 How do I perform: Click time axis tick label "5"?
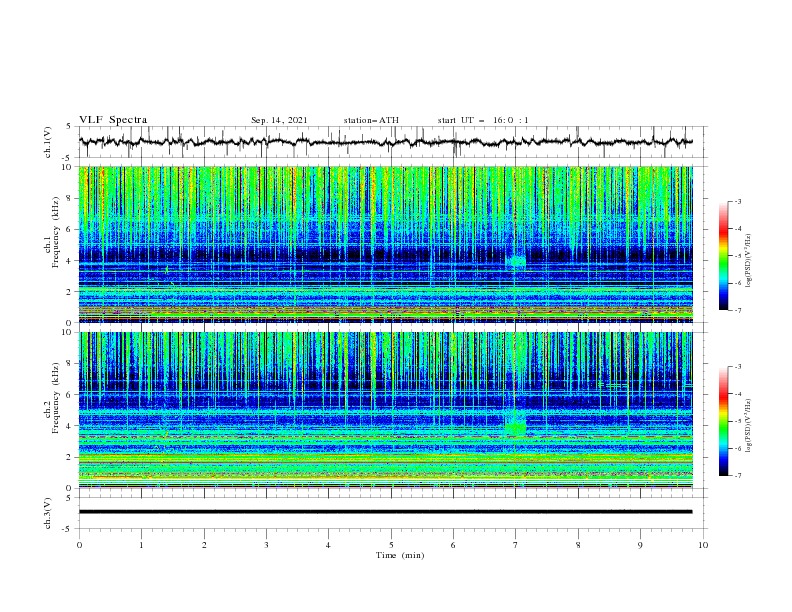(x=391, y=545)
